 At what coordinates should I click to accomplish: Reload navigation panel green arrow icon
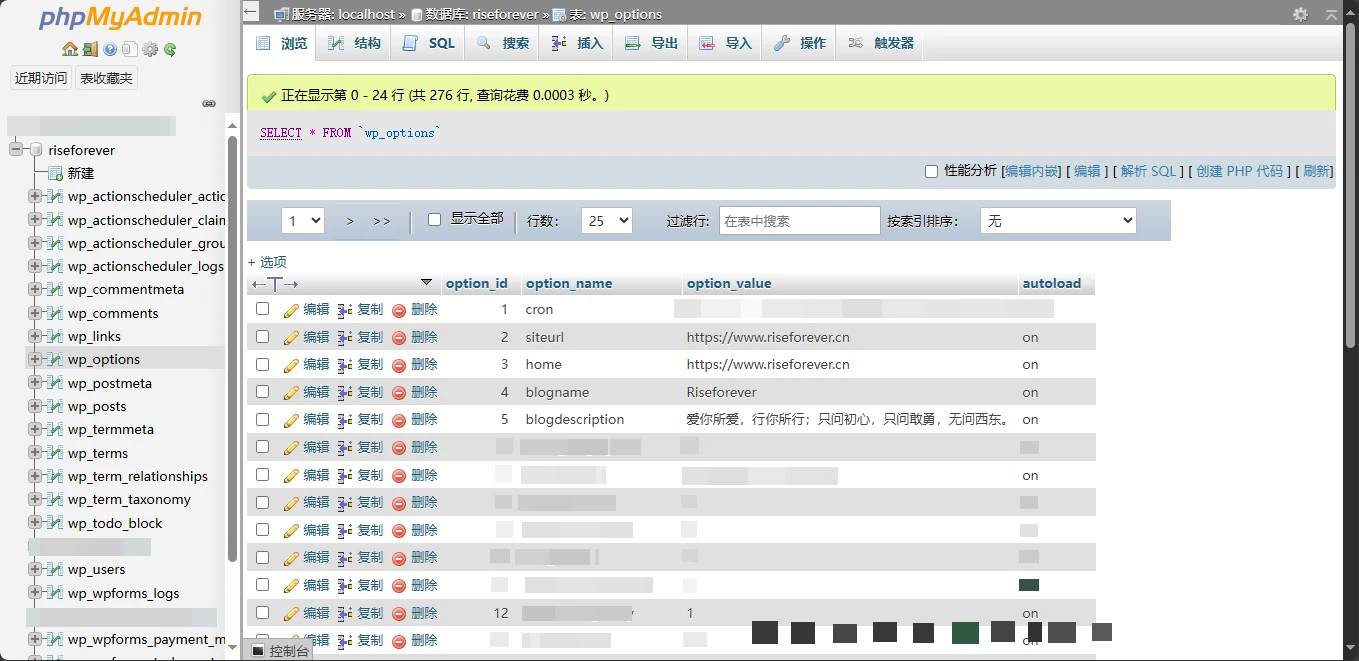pos(170,49)
